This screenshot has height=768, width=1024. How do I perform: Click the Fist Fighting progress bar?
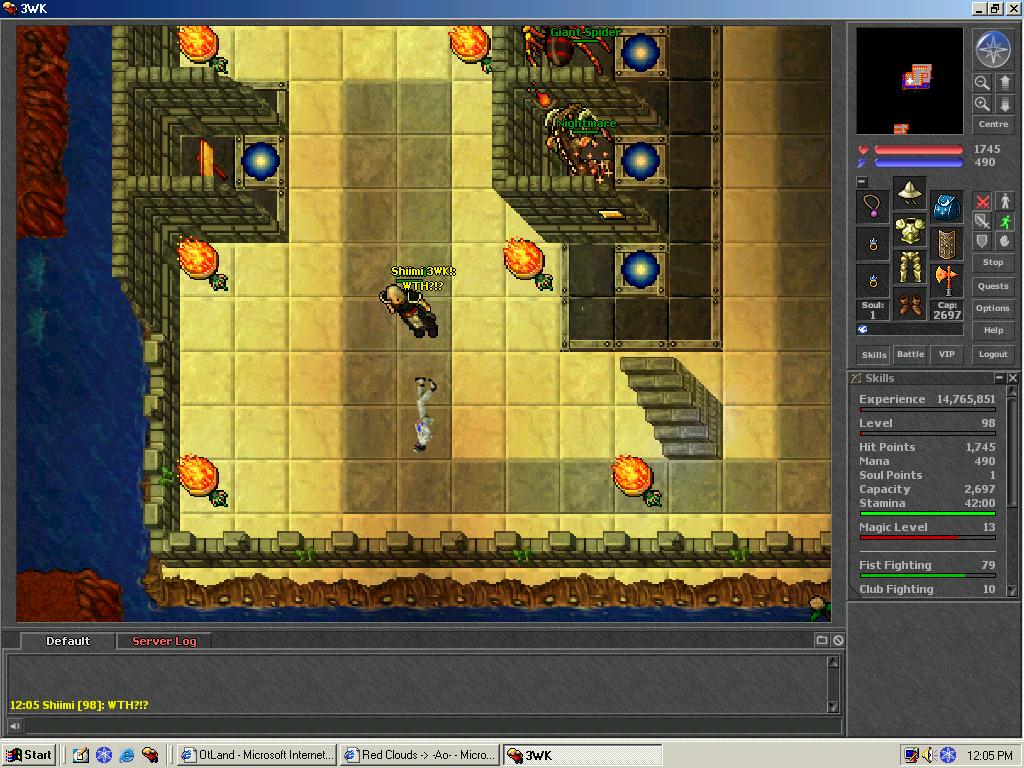click(x=927, y=575)
